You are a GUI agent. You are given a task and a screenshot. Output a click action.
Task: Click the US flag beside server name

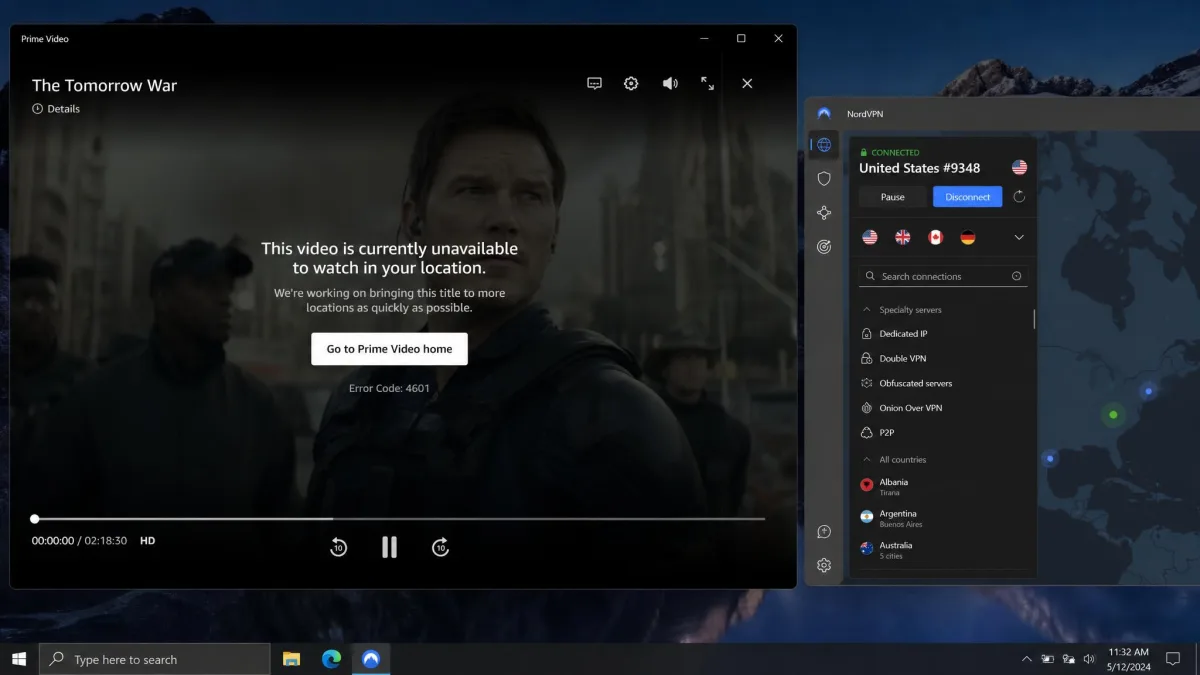tap(1019, 168)
